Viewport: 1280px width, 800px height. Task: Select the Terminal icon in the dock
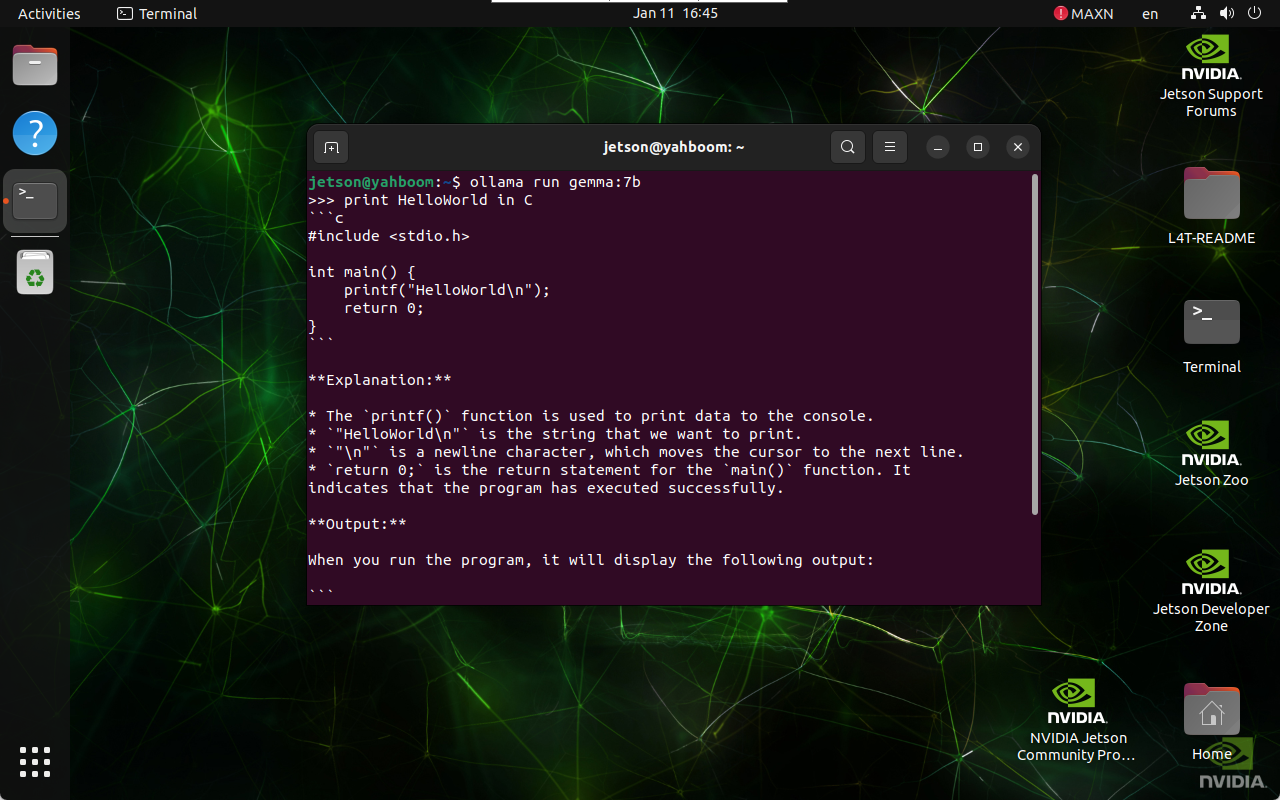pyautogui.click(x=35, y=201)
